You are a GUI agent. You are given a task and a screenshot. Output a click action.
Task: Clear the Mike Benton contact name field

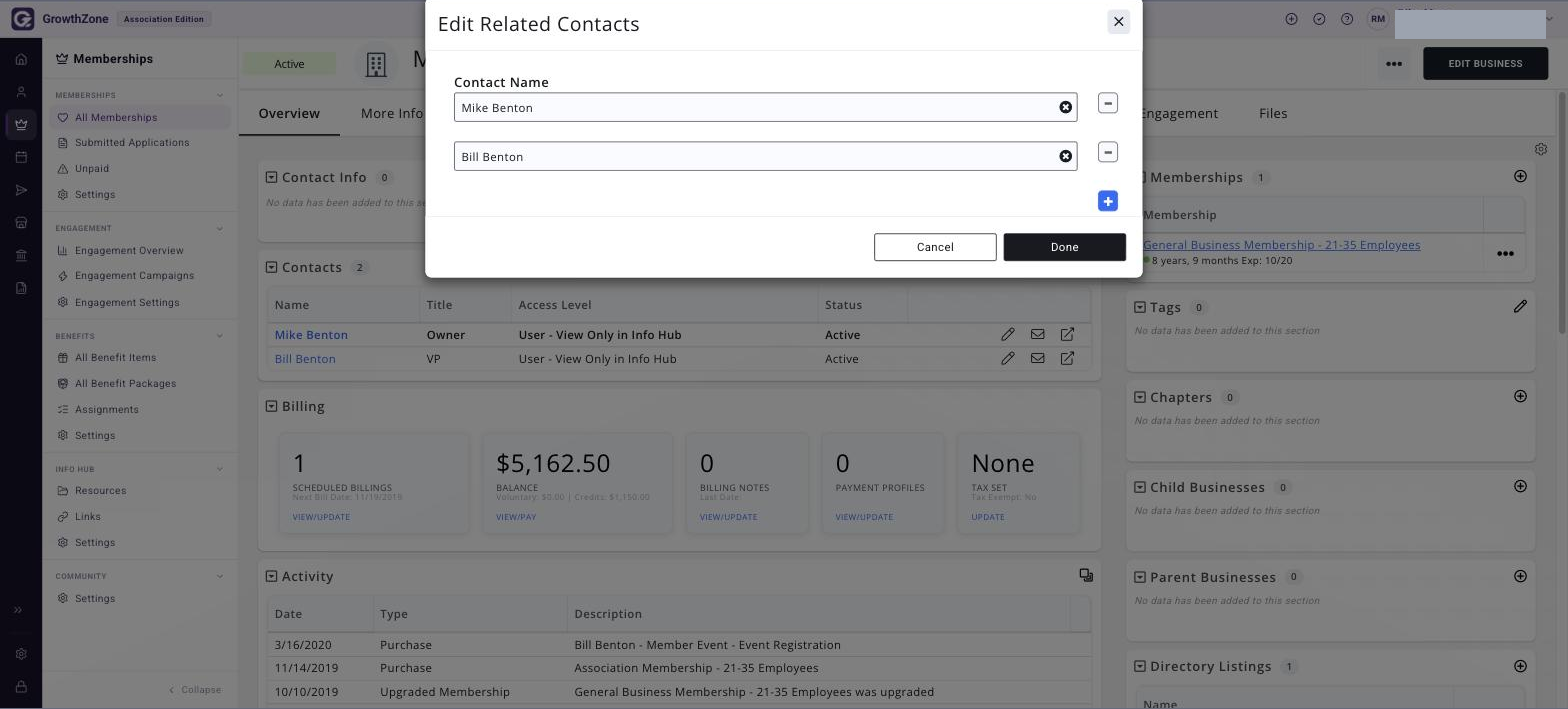pyautogui.click(x=1065, y=107)
